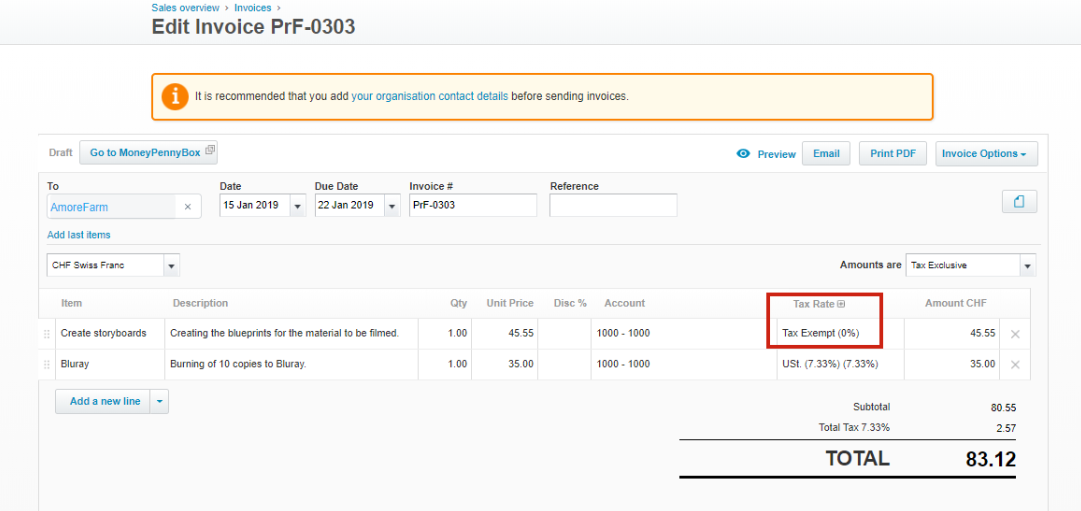This screenshot has height=511, width=1081.
Task: Click the Description column header
Action: (201, 303)
